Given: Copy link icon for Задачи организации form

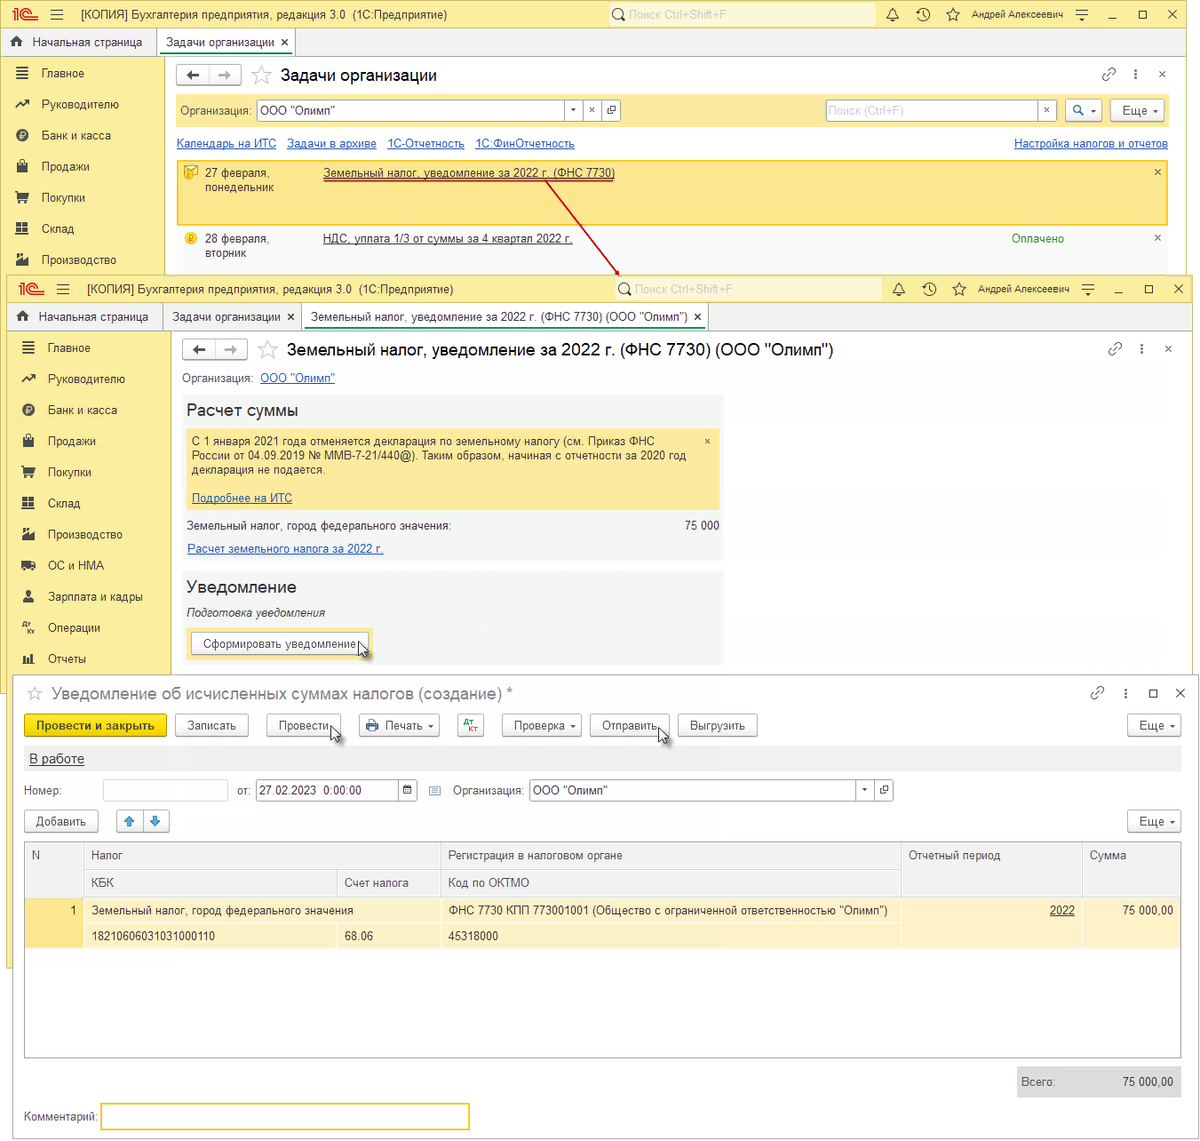Looking at the screenshot, I should coord(1109,75).
